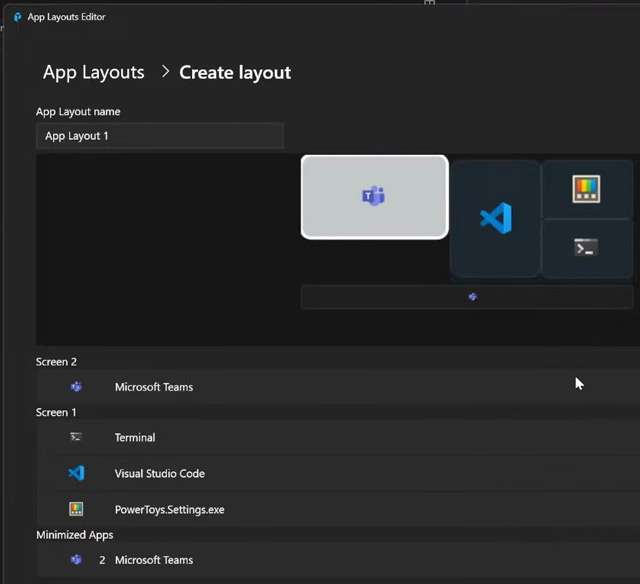Click the PowerToys icon in the preview tile
This screenshot has height=584, width=640.
tap(586, 188)
